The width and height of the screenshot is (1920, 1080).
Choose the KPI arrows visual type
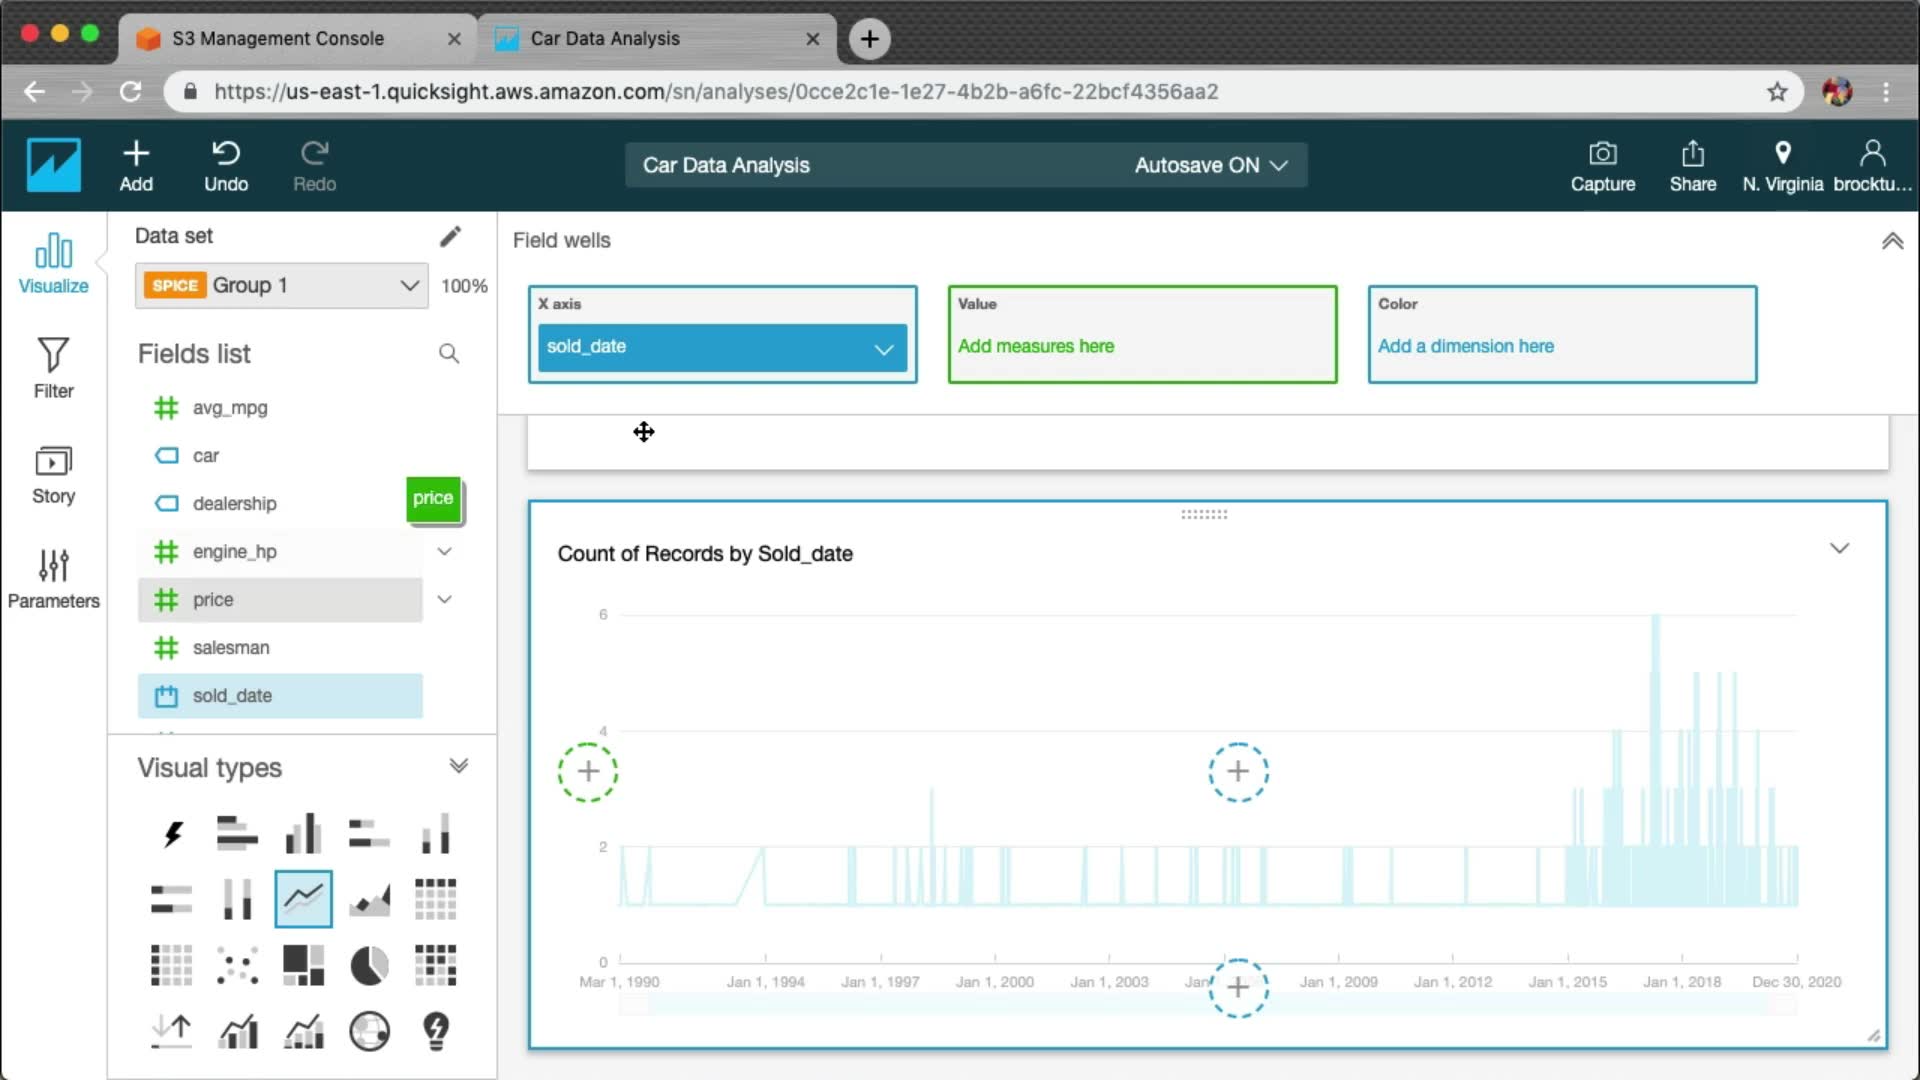pos(172,1031)
